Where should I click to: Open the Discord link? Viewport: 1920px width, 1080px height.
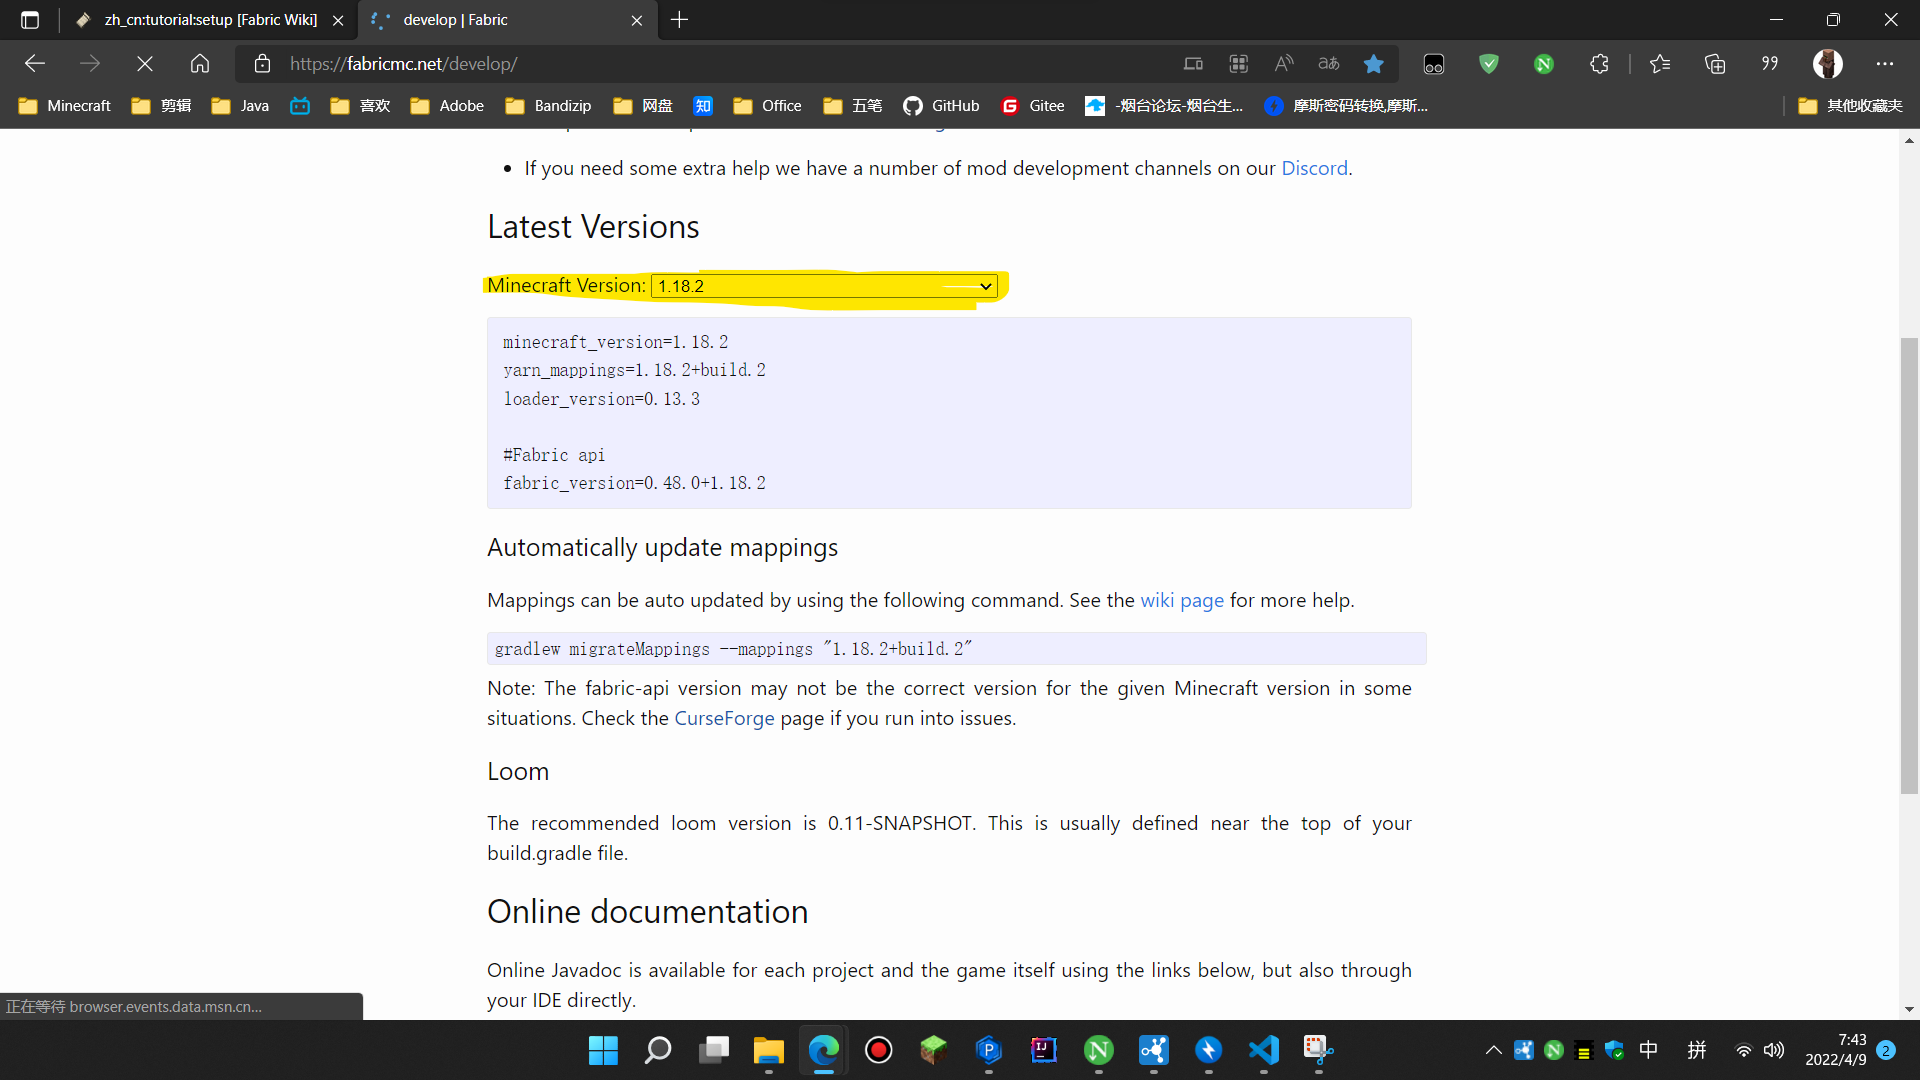[1314, 168]
